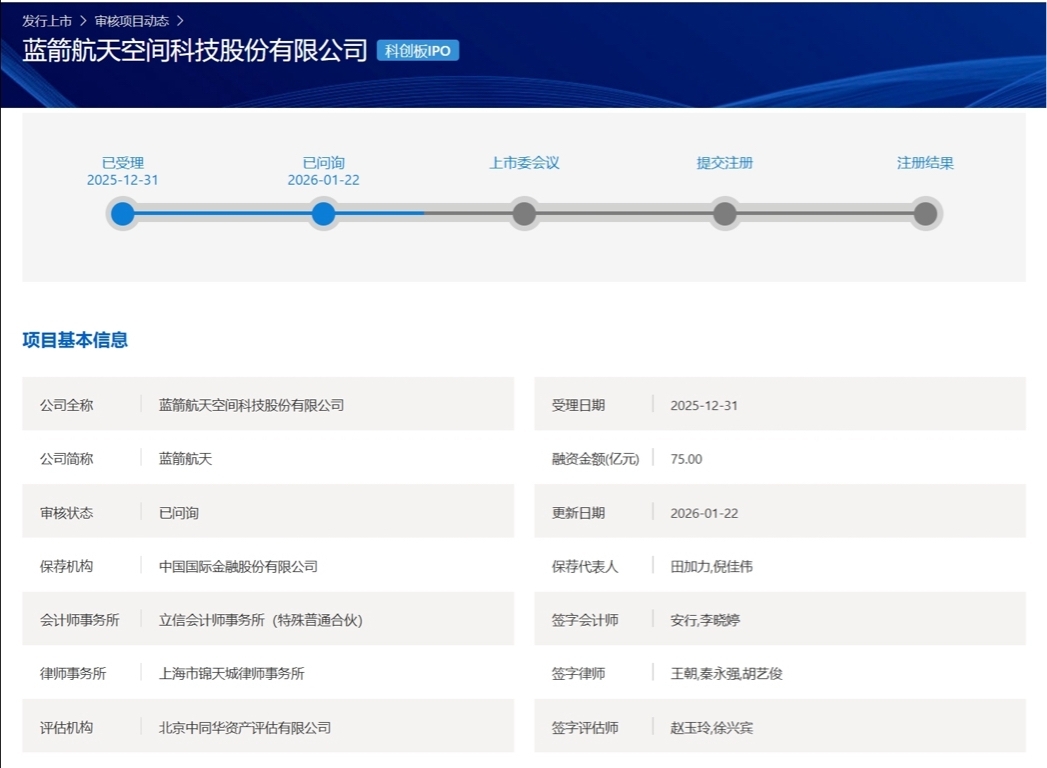This screenshot has width=1047, height=768.
Task: Click the 科创板IPO badge
Action: 417,51
